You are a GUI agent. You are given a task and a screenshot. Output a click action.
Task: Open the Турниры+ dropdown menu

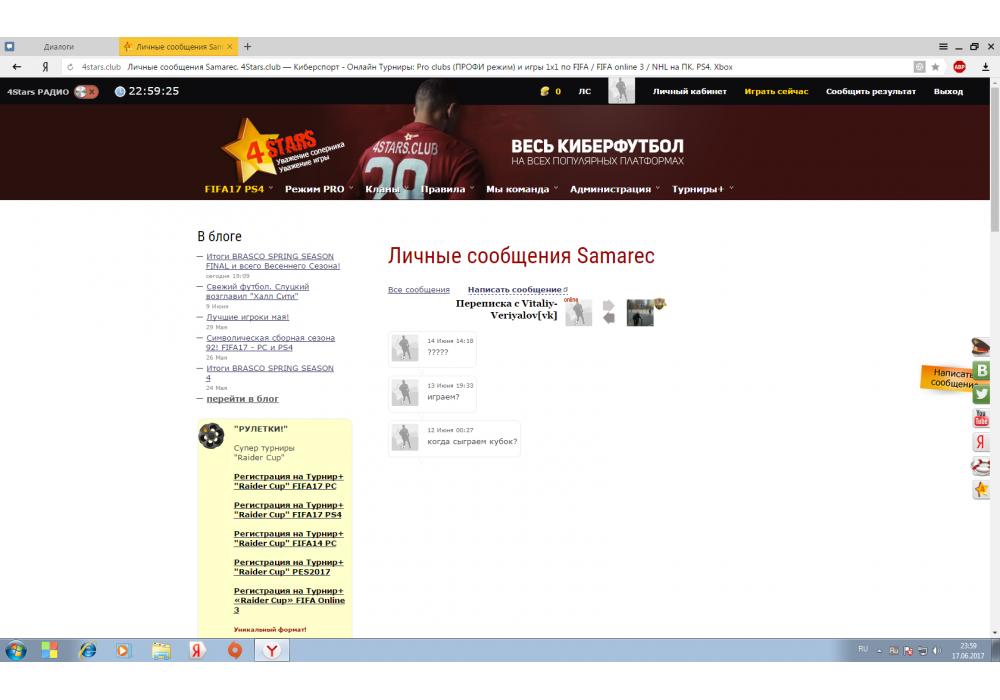tap(701, 189)
